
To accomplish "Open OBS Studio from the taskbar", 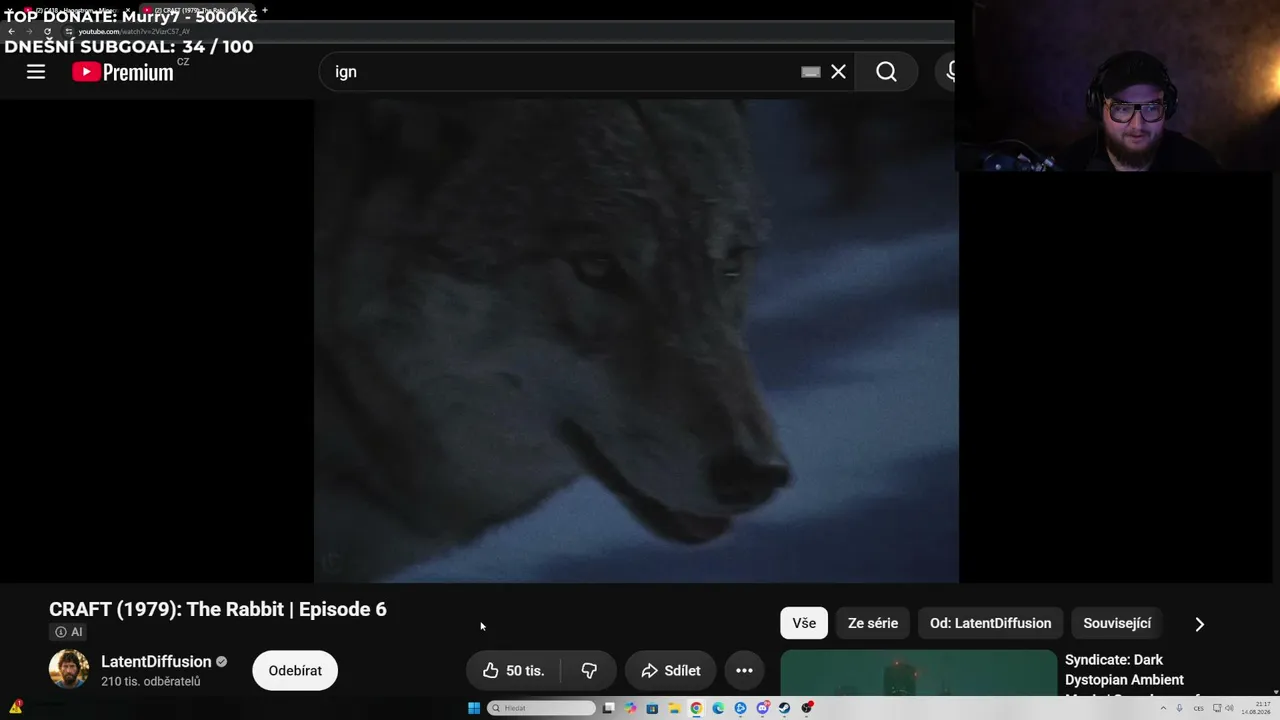I will pyautogui.click(x=807, y=708).
